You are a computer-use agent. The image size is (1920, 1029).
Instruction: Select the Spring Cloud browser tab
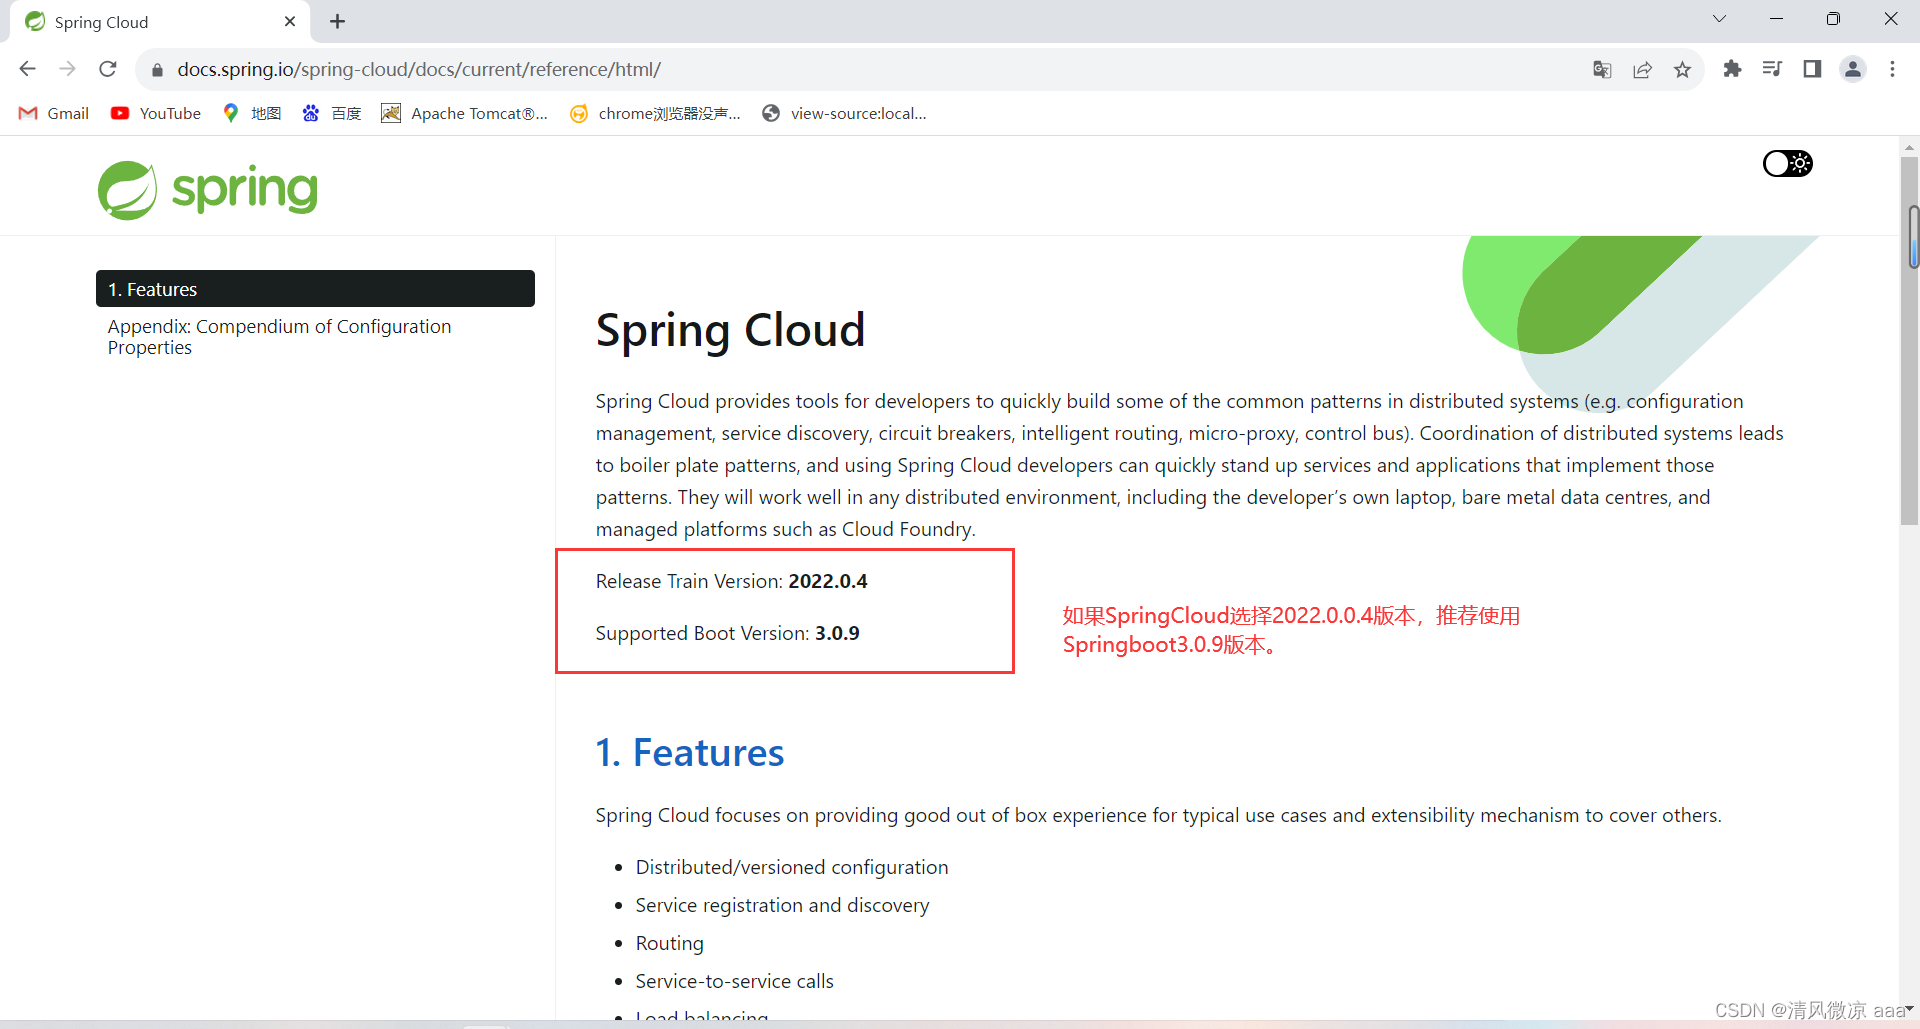160,22
